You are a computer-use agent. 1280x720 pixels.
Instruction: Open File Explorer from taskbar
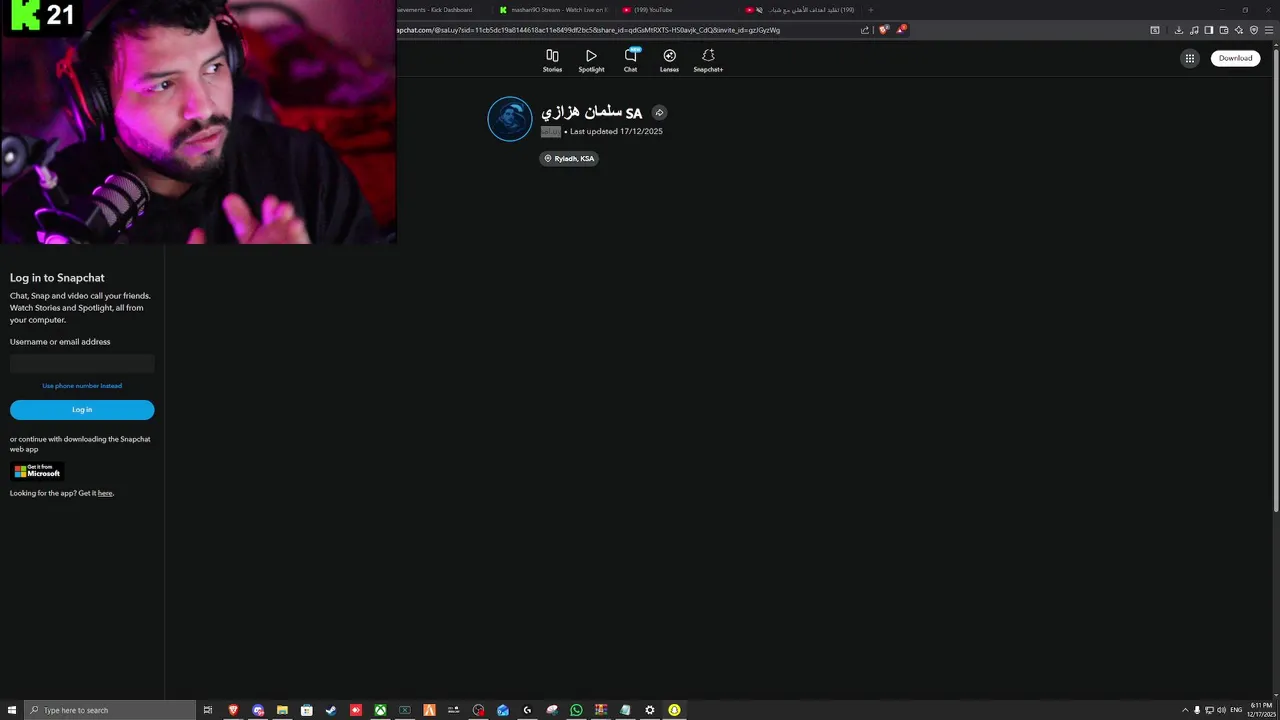(282, 710)
